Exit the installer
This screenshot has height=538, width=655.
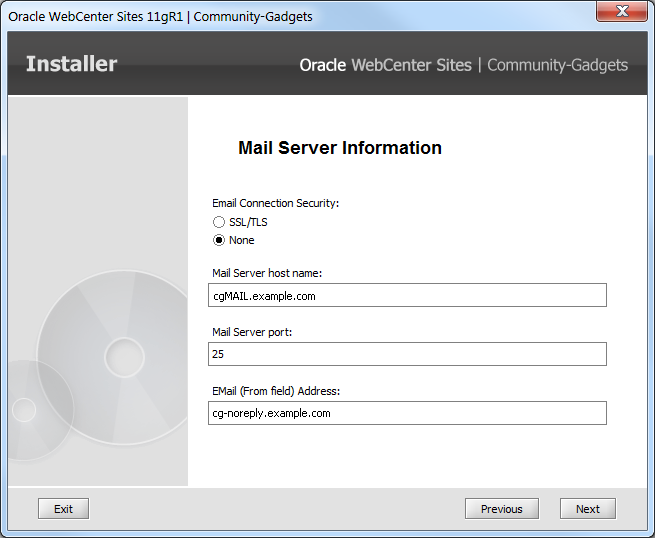(63, 509)
